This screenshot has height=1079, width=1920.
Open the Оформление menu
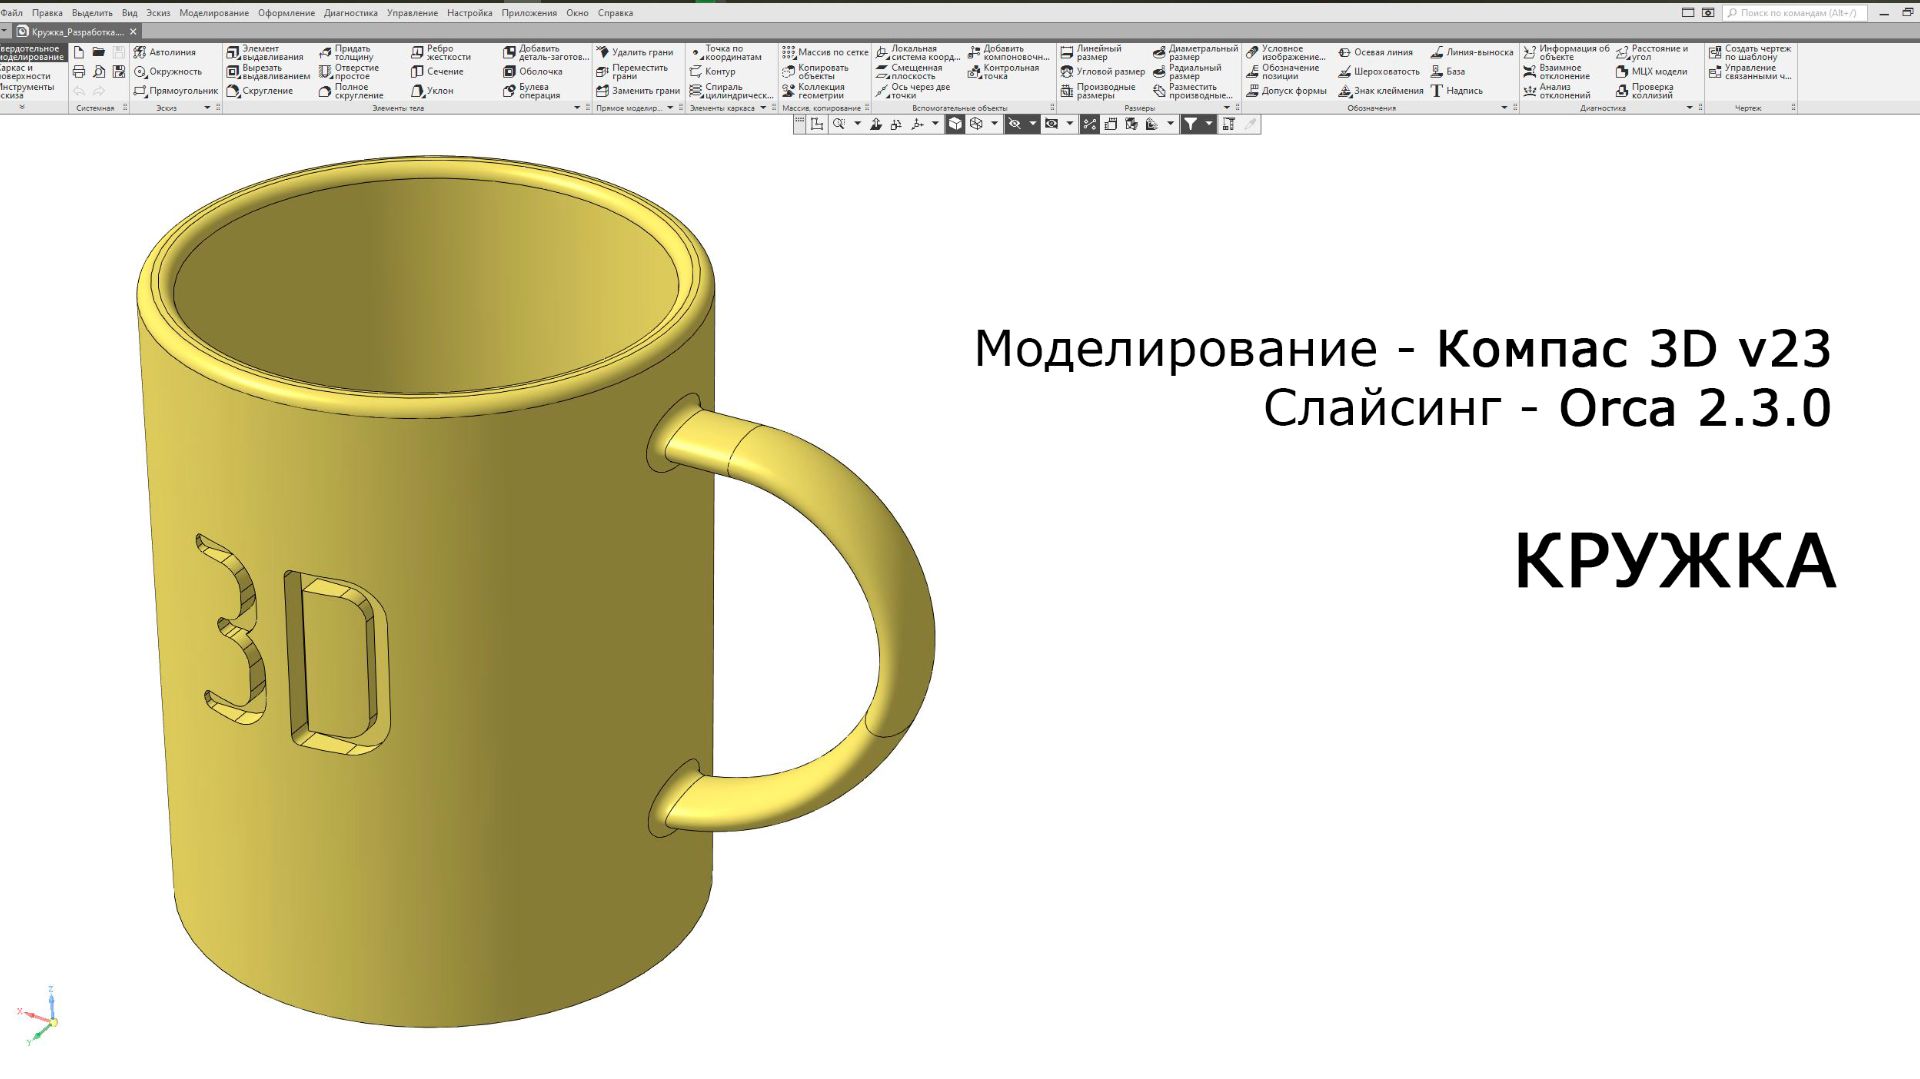click(286, 13)
